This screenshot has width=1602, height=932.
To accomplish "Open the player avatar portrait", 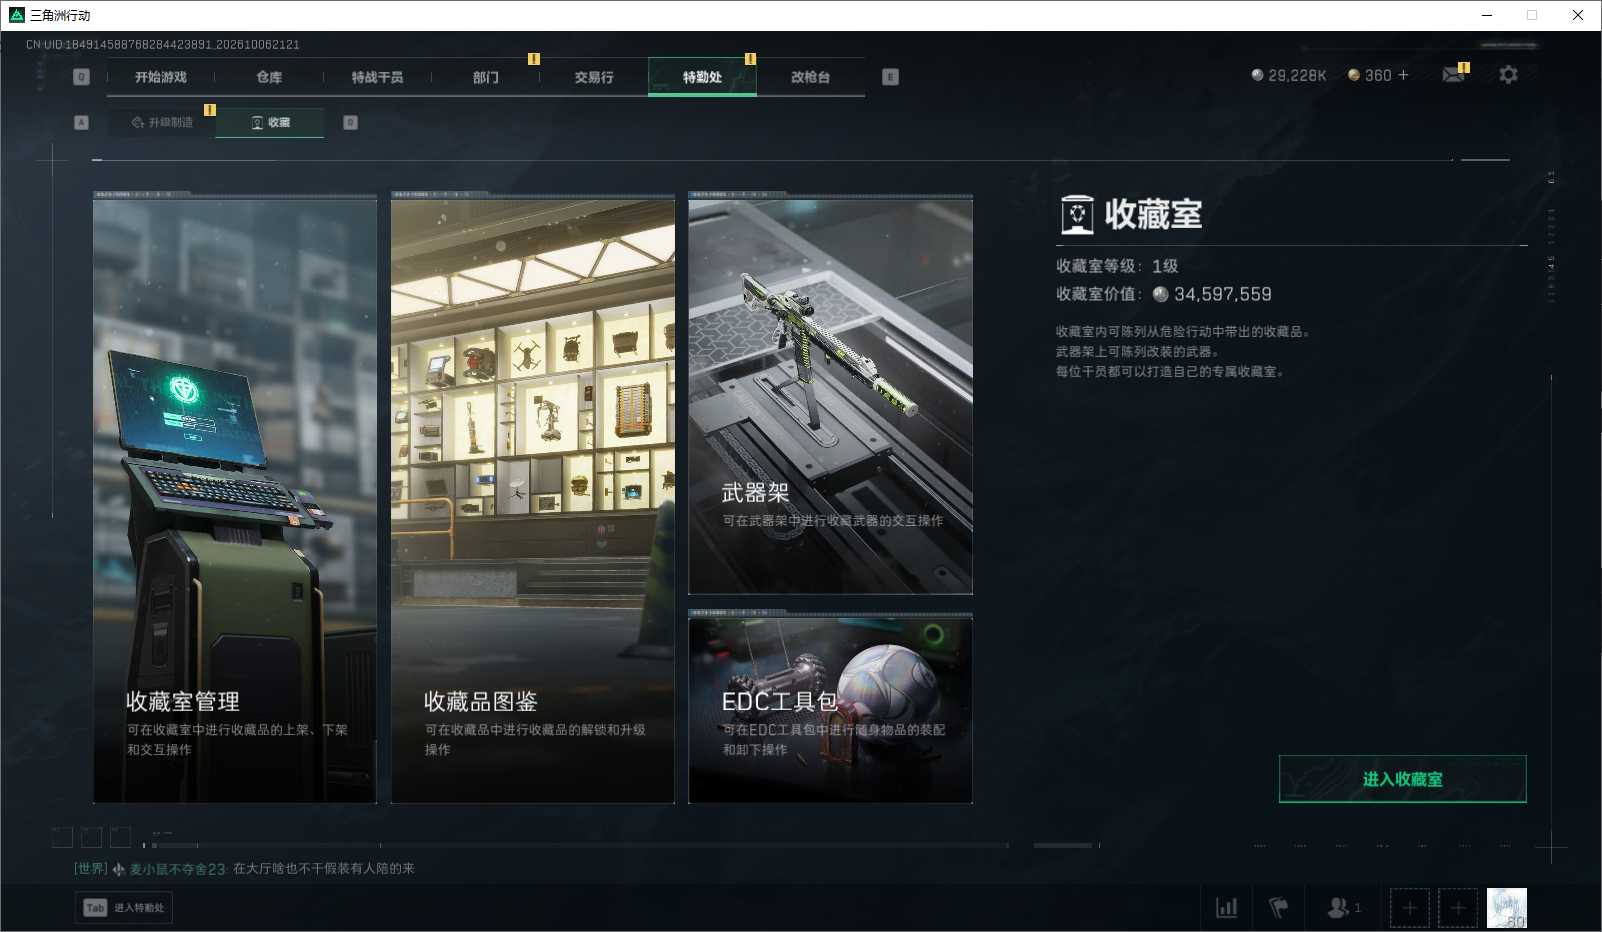I will click(1507, 908).
